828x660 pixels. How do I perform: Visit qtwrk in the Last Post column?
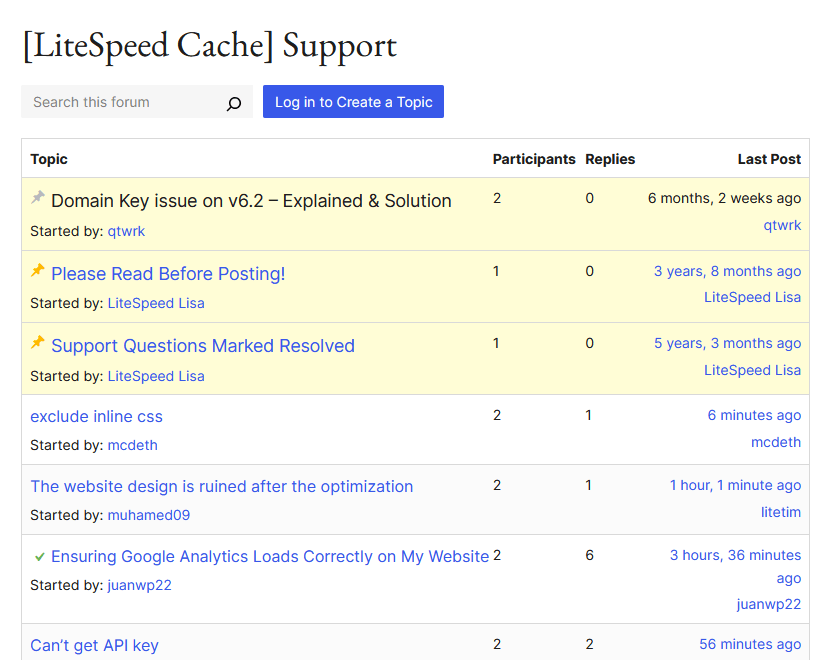pyautogui.click(x=782, y=225)
